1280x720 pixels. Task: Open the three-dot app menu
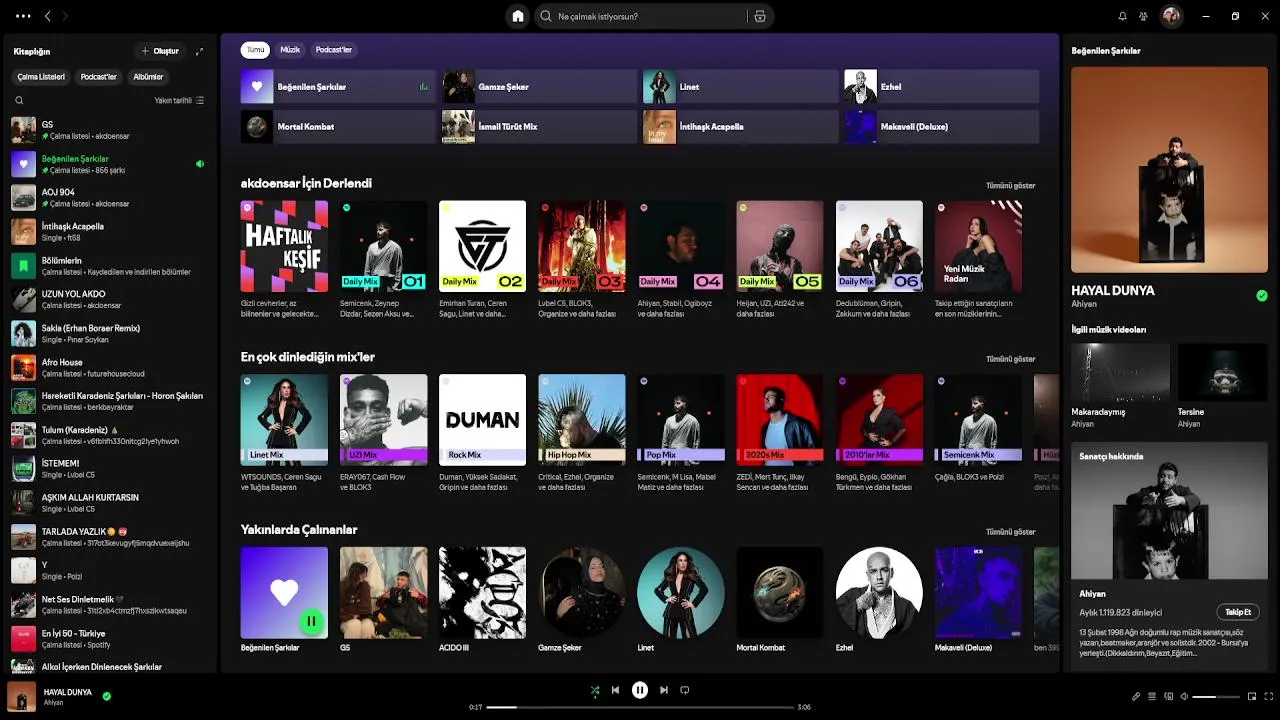click(x=23, y=16)
